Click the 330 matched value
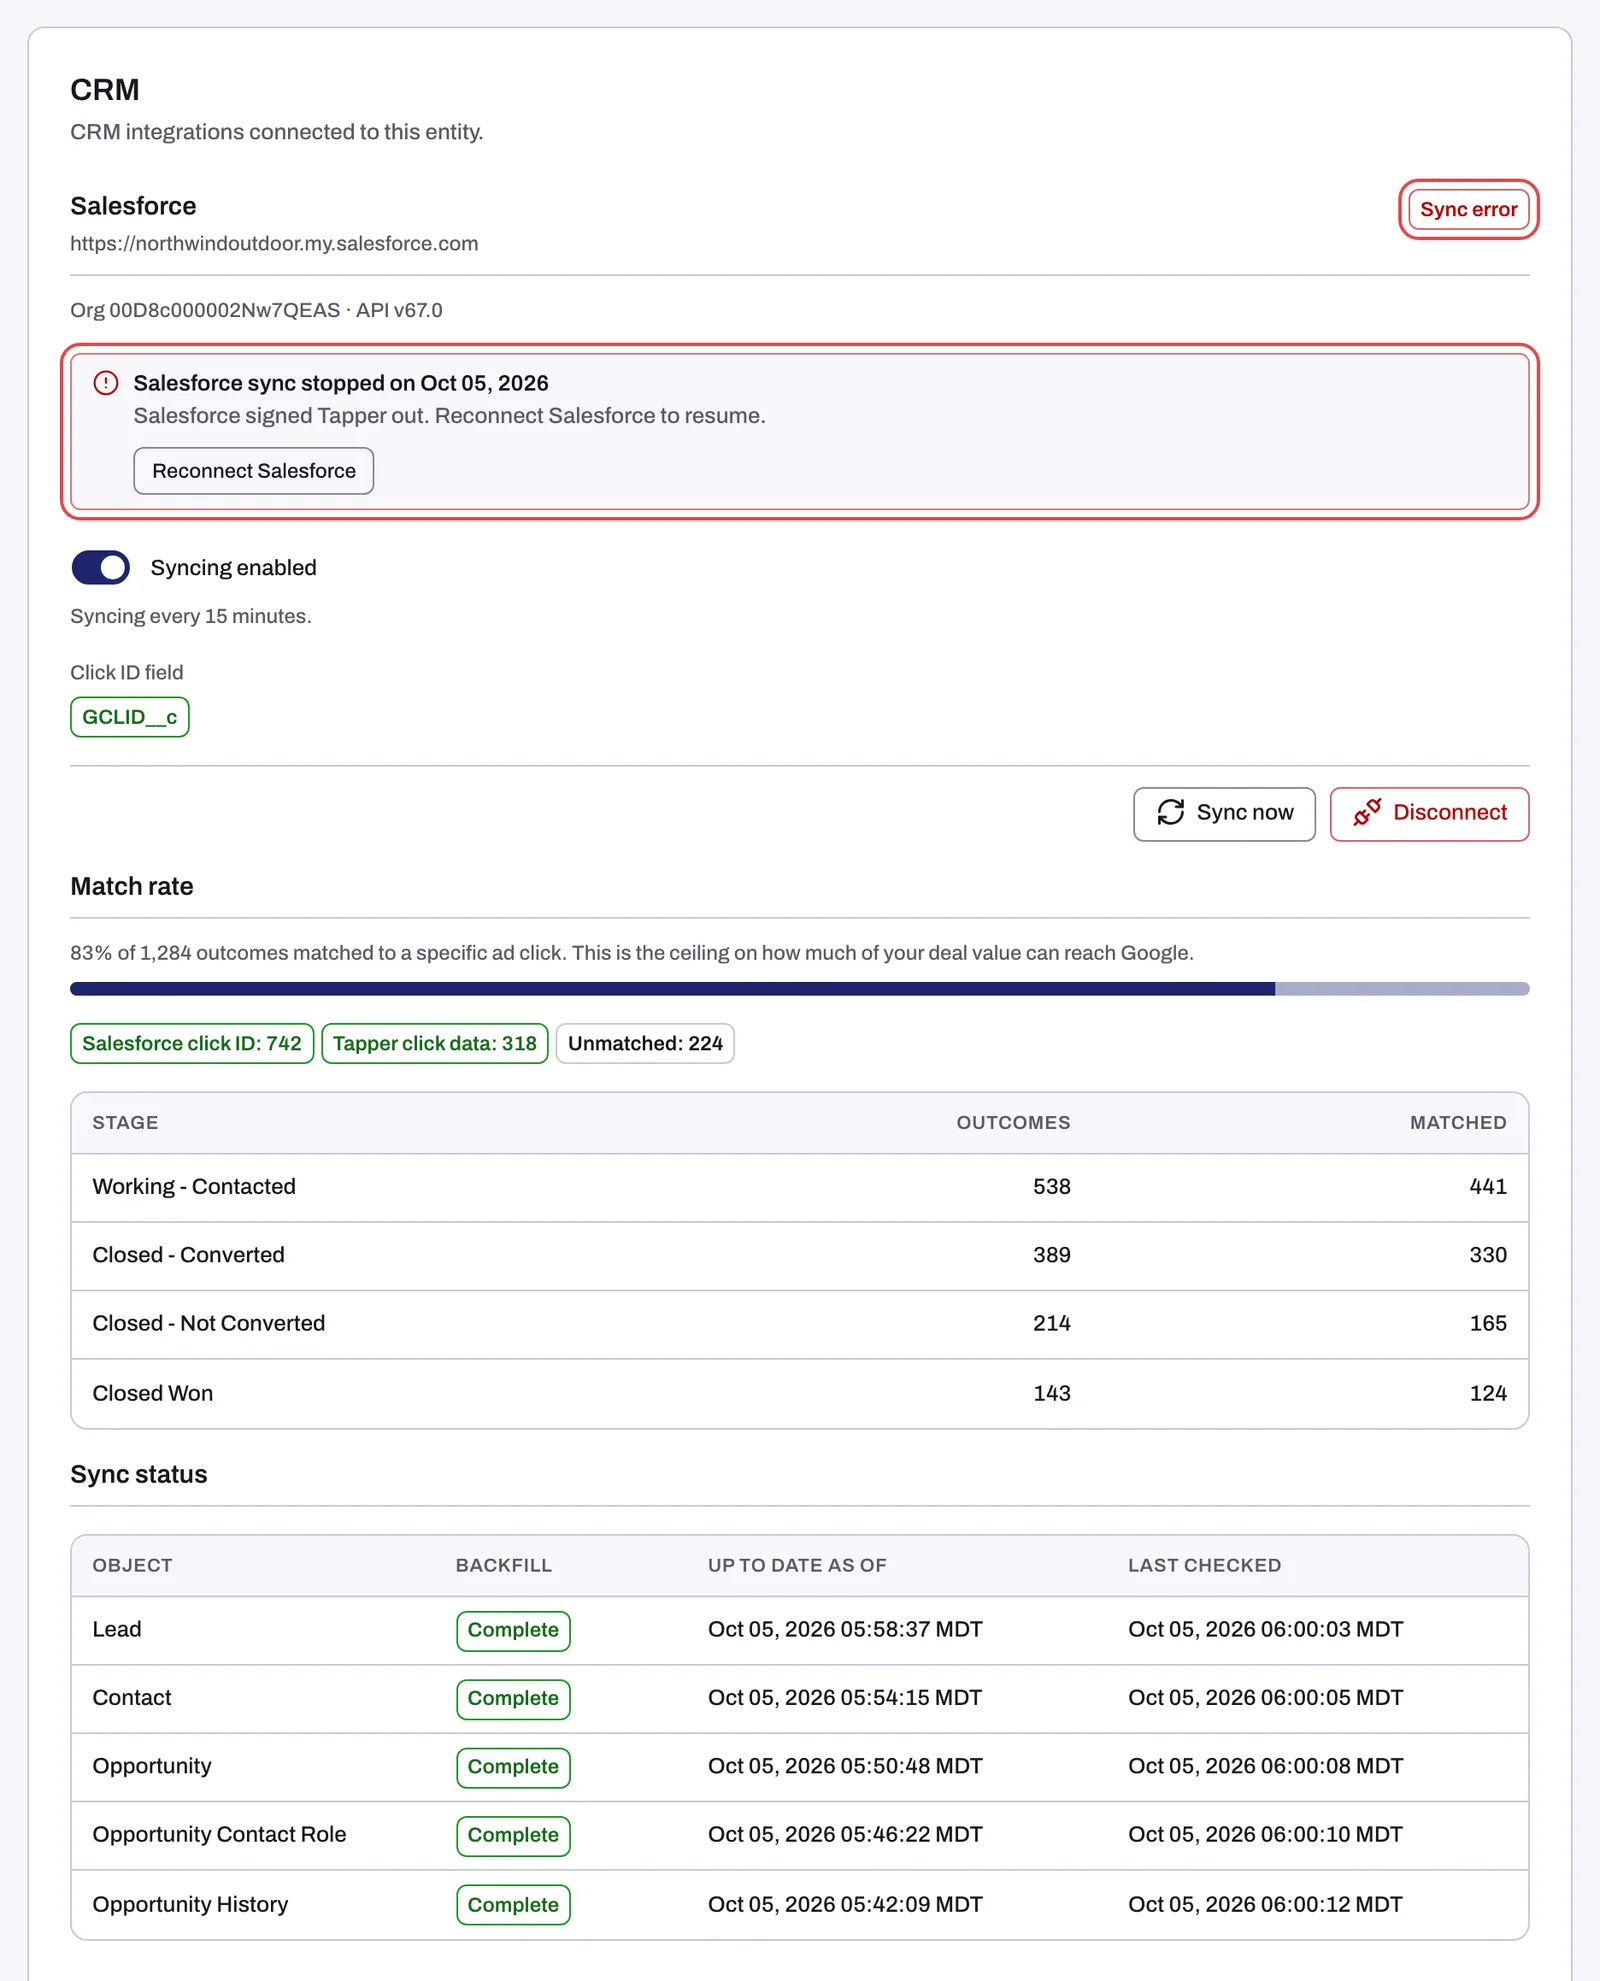The width and height of the screenshot is (1600, 1981). 1488,1255
